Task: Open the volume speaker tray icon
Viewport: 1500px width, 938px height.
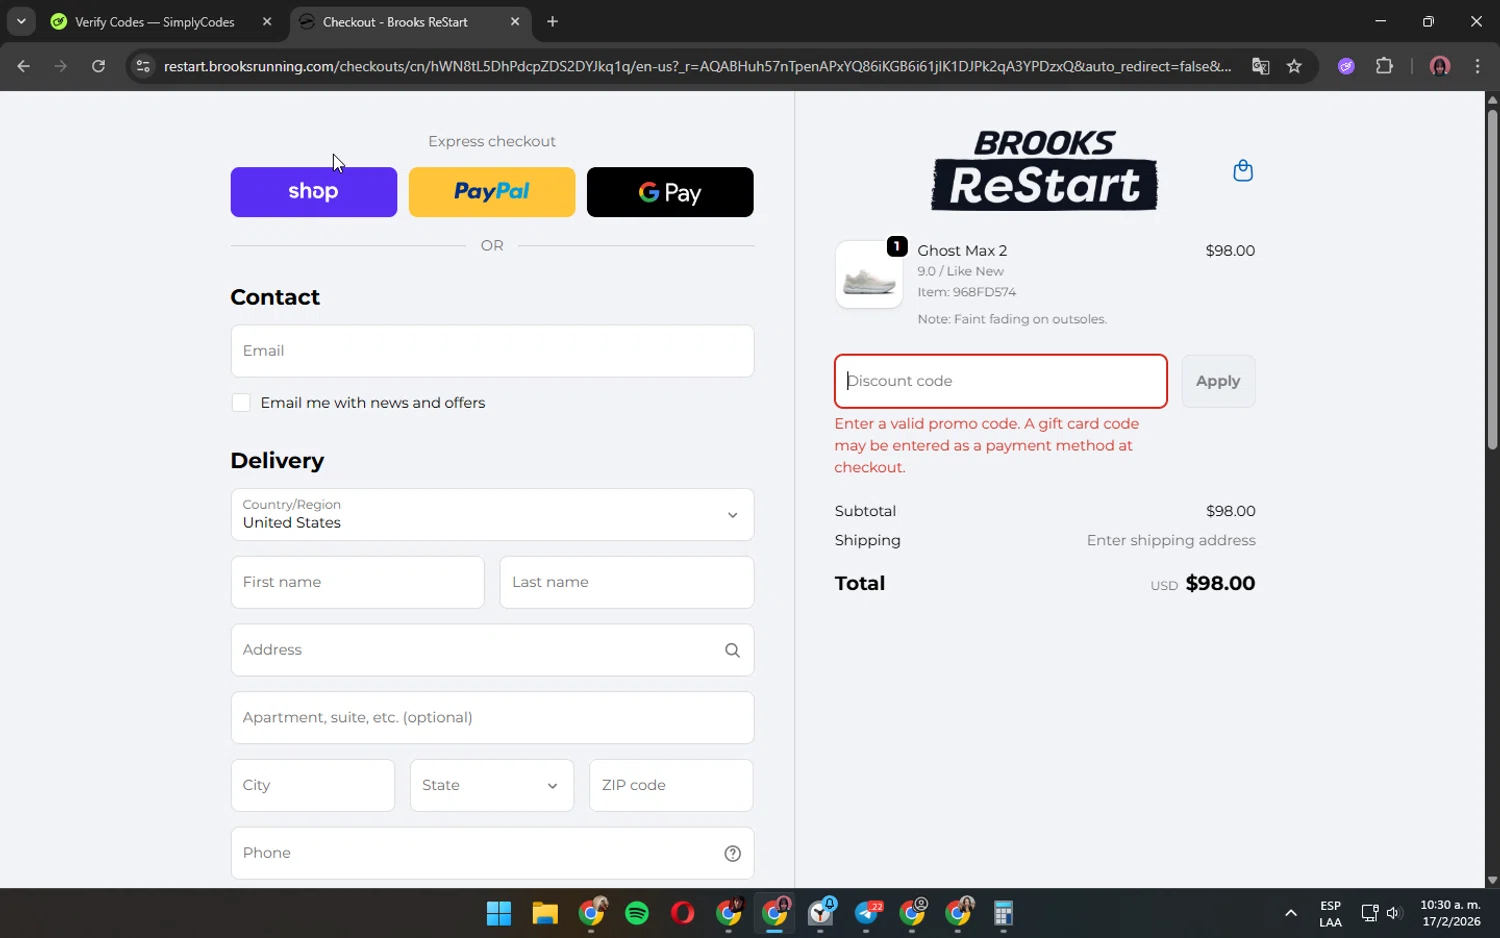Action: 1394,913
